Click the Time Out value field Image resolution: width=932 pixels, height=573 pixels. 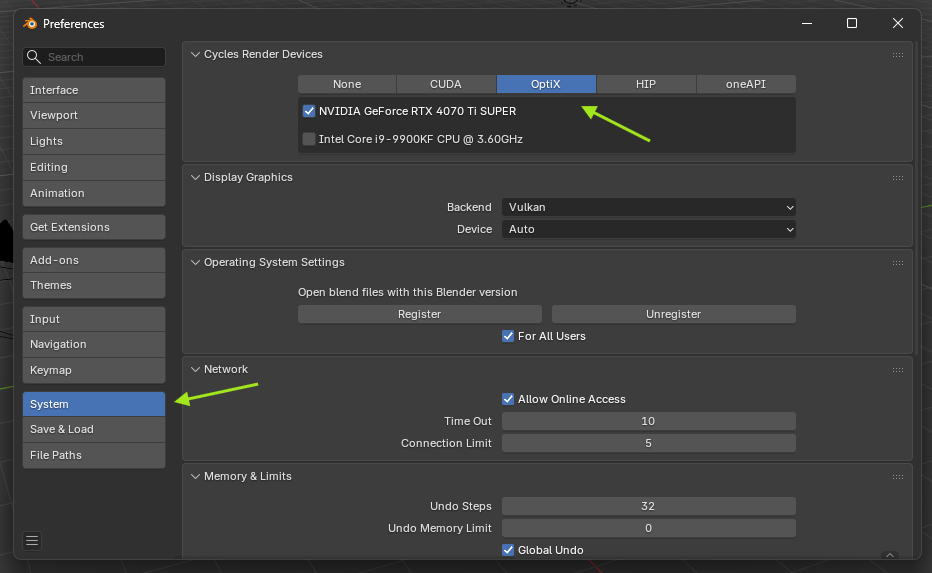tap(648, 421)
